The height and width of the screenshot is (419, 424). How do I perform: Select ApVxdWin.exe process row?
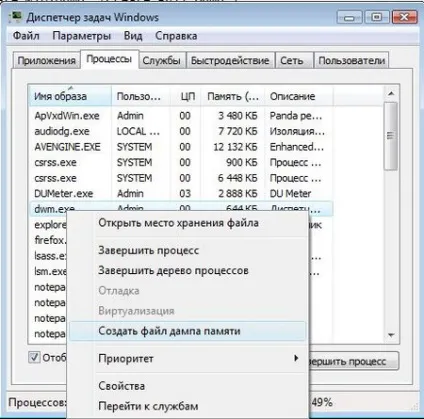pos(180,116)
